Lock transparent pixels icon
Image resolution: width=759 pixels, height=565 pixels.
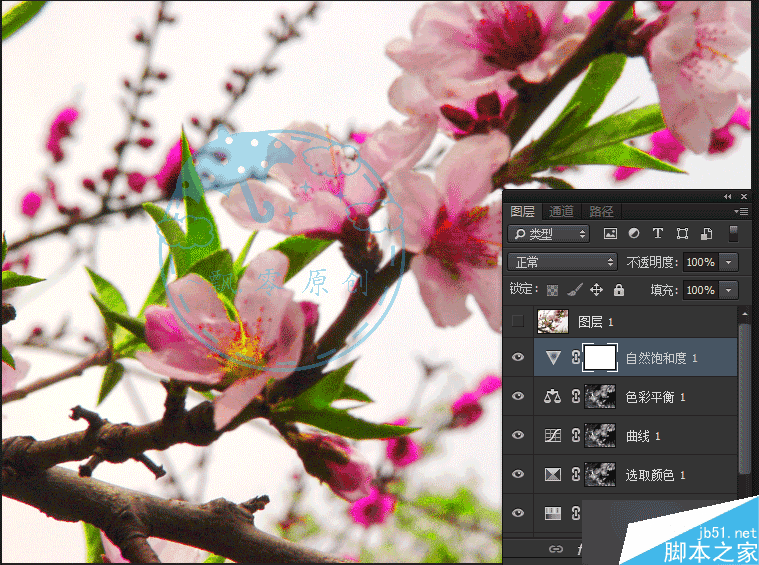552,290
